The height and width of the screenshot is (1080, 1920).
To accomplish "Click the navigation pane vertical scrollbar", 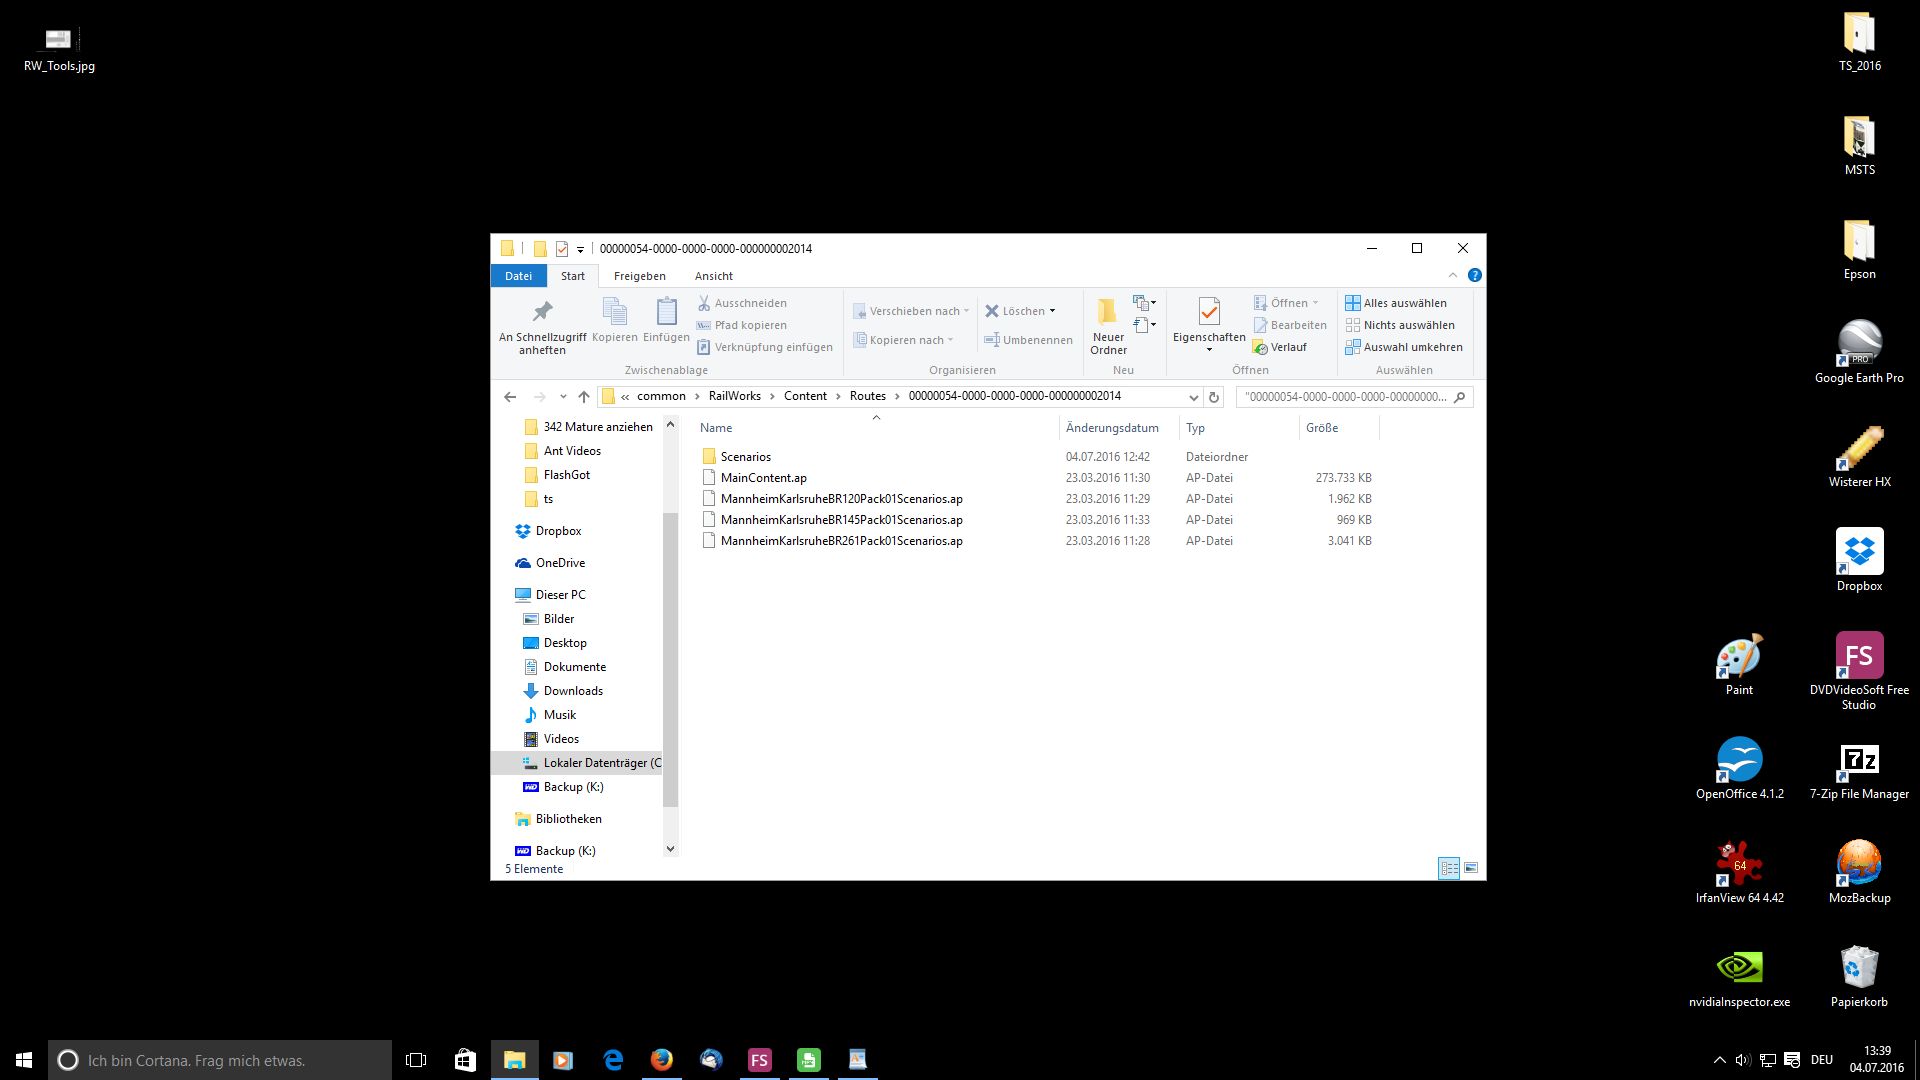I will pyautogui.click(x=670, y=660).
